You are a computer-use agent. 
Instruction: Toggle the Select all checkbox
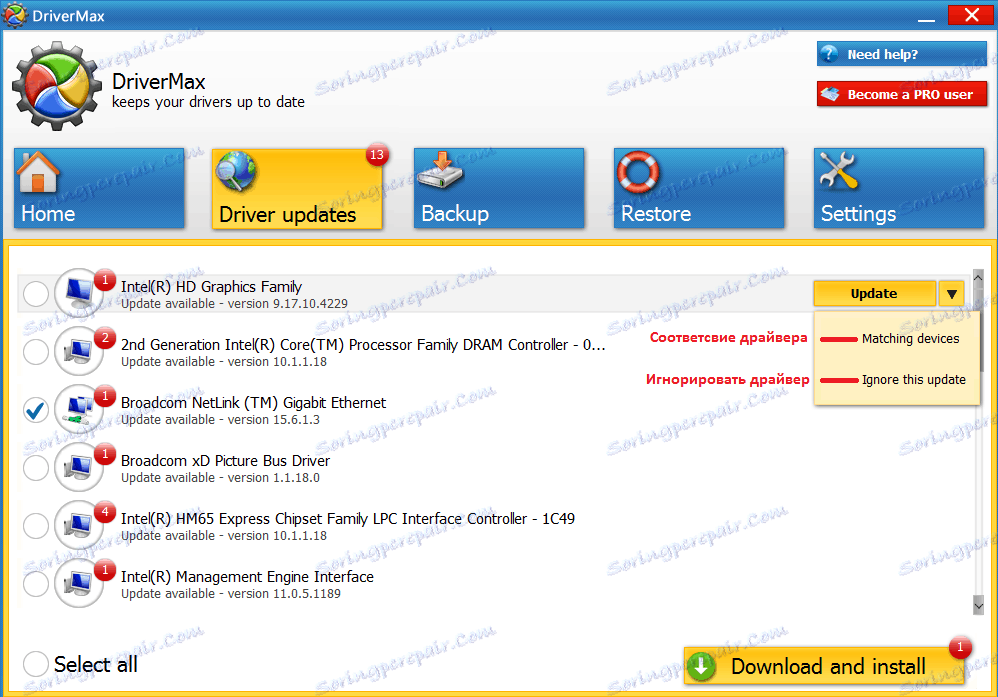[36, 664]
